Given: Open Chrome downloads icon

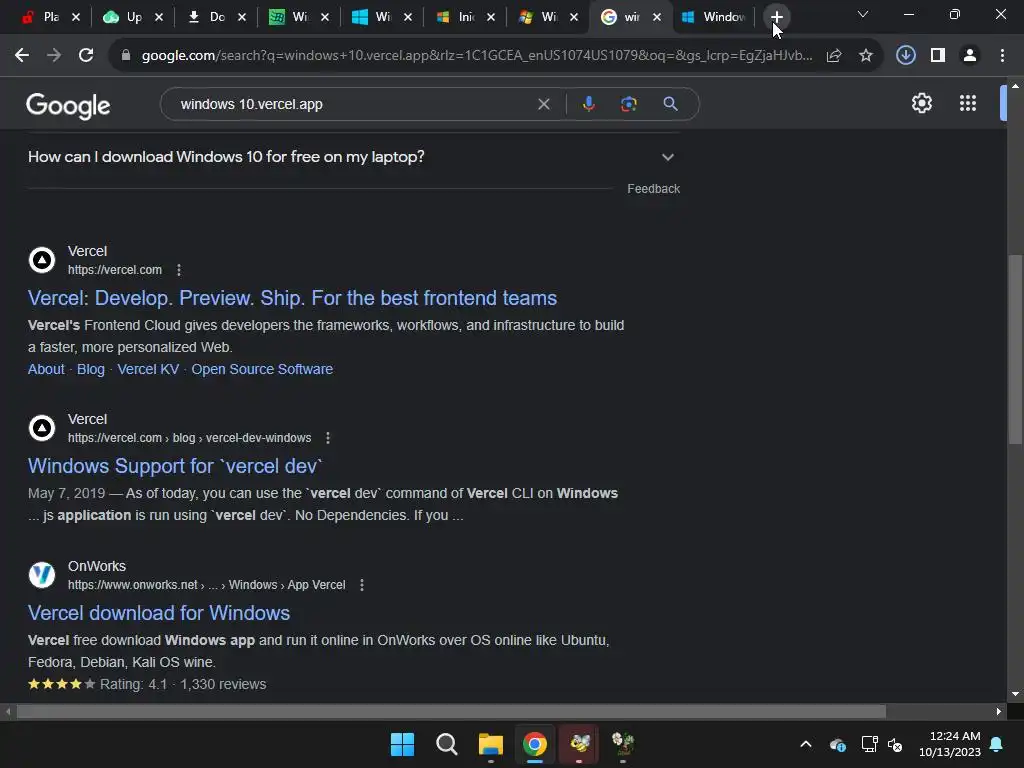Looking at the screenshot, I should click(906, 56).
